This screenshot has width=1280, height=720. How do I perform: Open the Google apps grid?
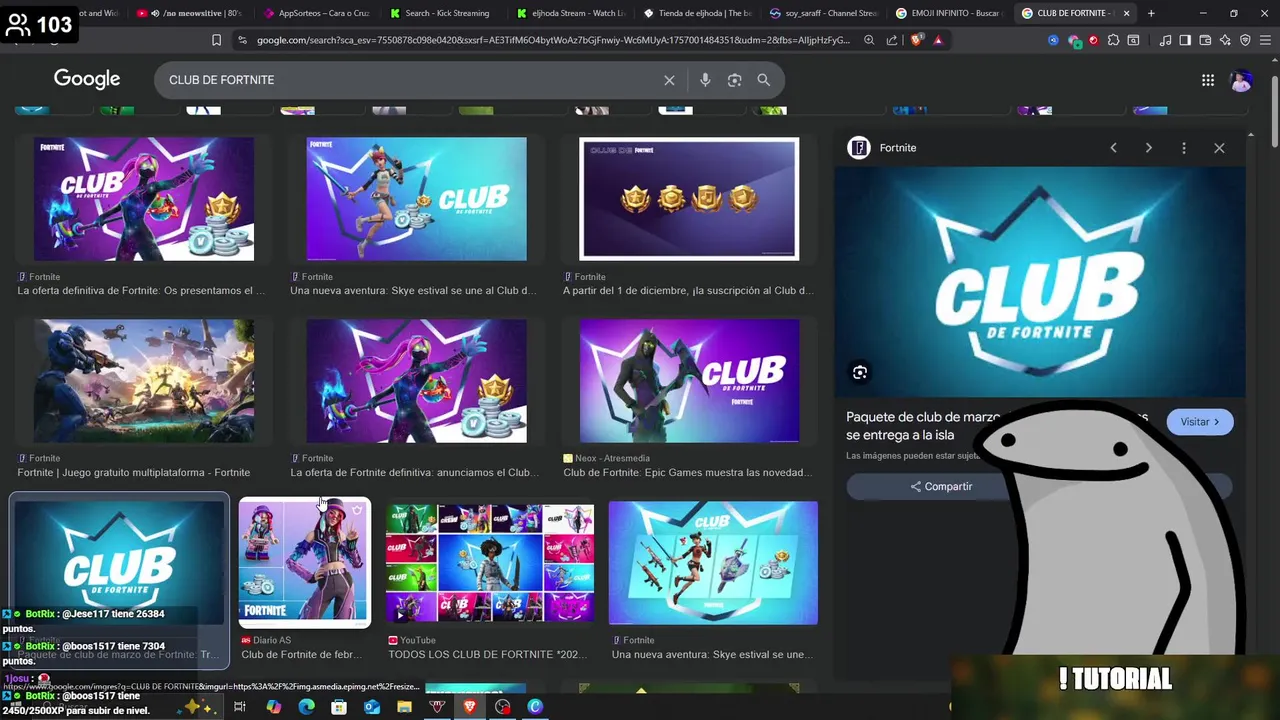[x=1208, y=80]
